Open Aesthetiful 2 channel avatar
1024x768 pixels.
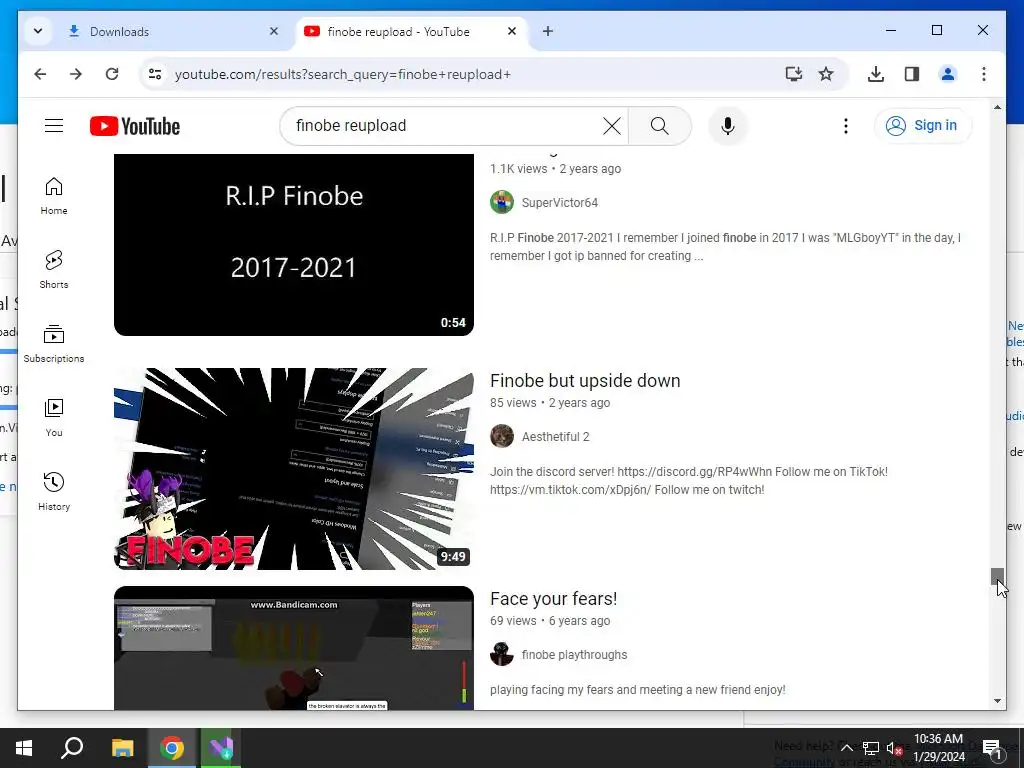click(x=502, y=436)
